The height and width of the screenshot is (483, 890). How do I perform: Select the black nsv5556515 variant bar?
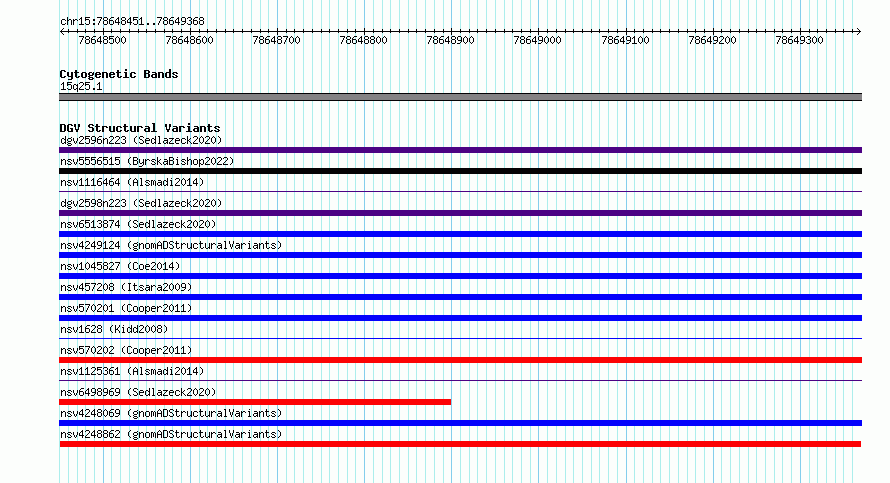pyautogui.click(x=460, y=171)
